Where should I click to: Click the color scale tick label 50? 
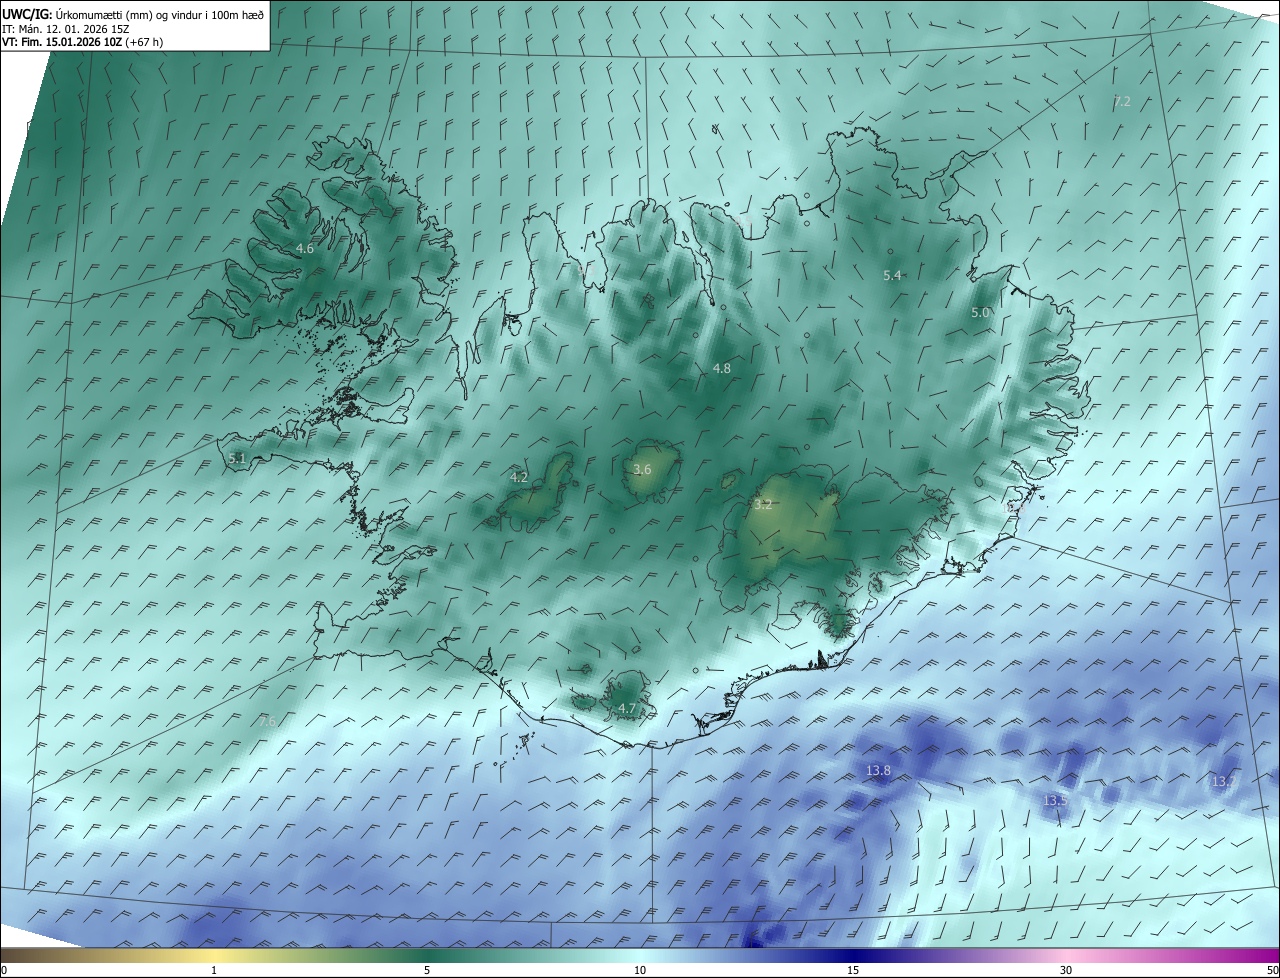pos(1272,970)
